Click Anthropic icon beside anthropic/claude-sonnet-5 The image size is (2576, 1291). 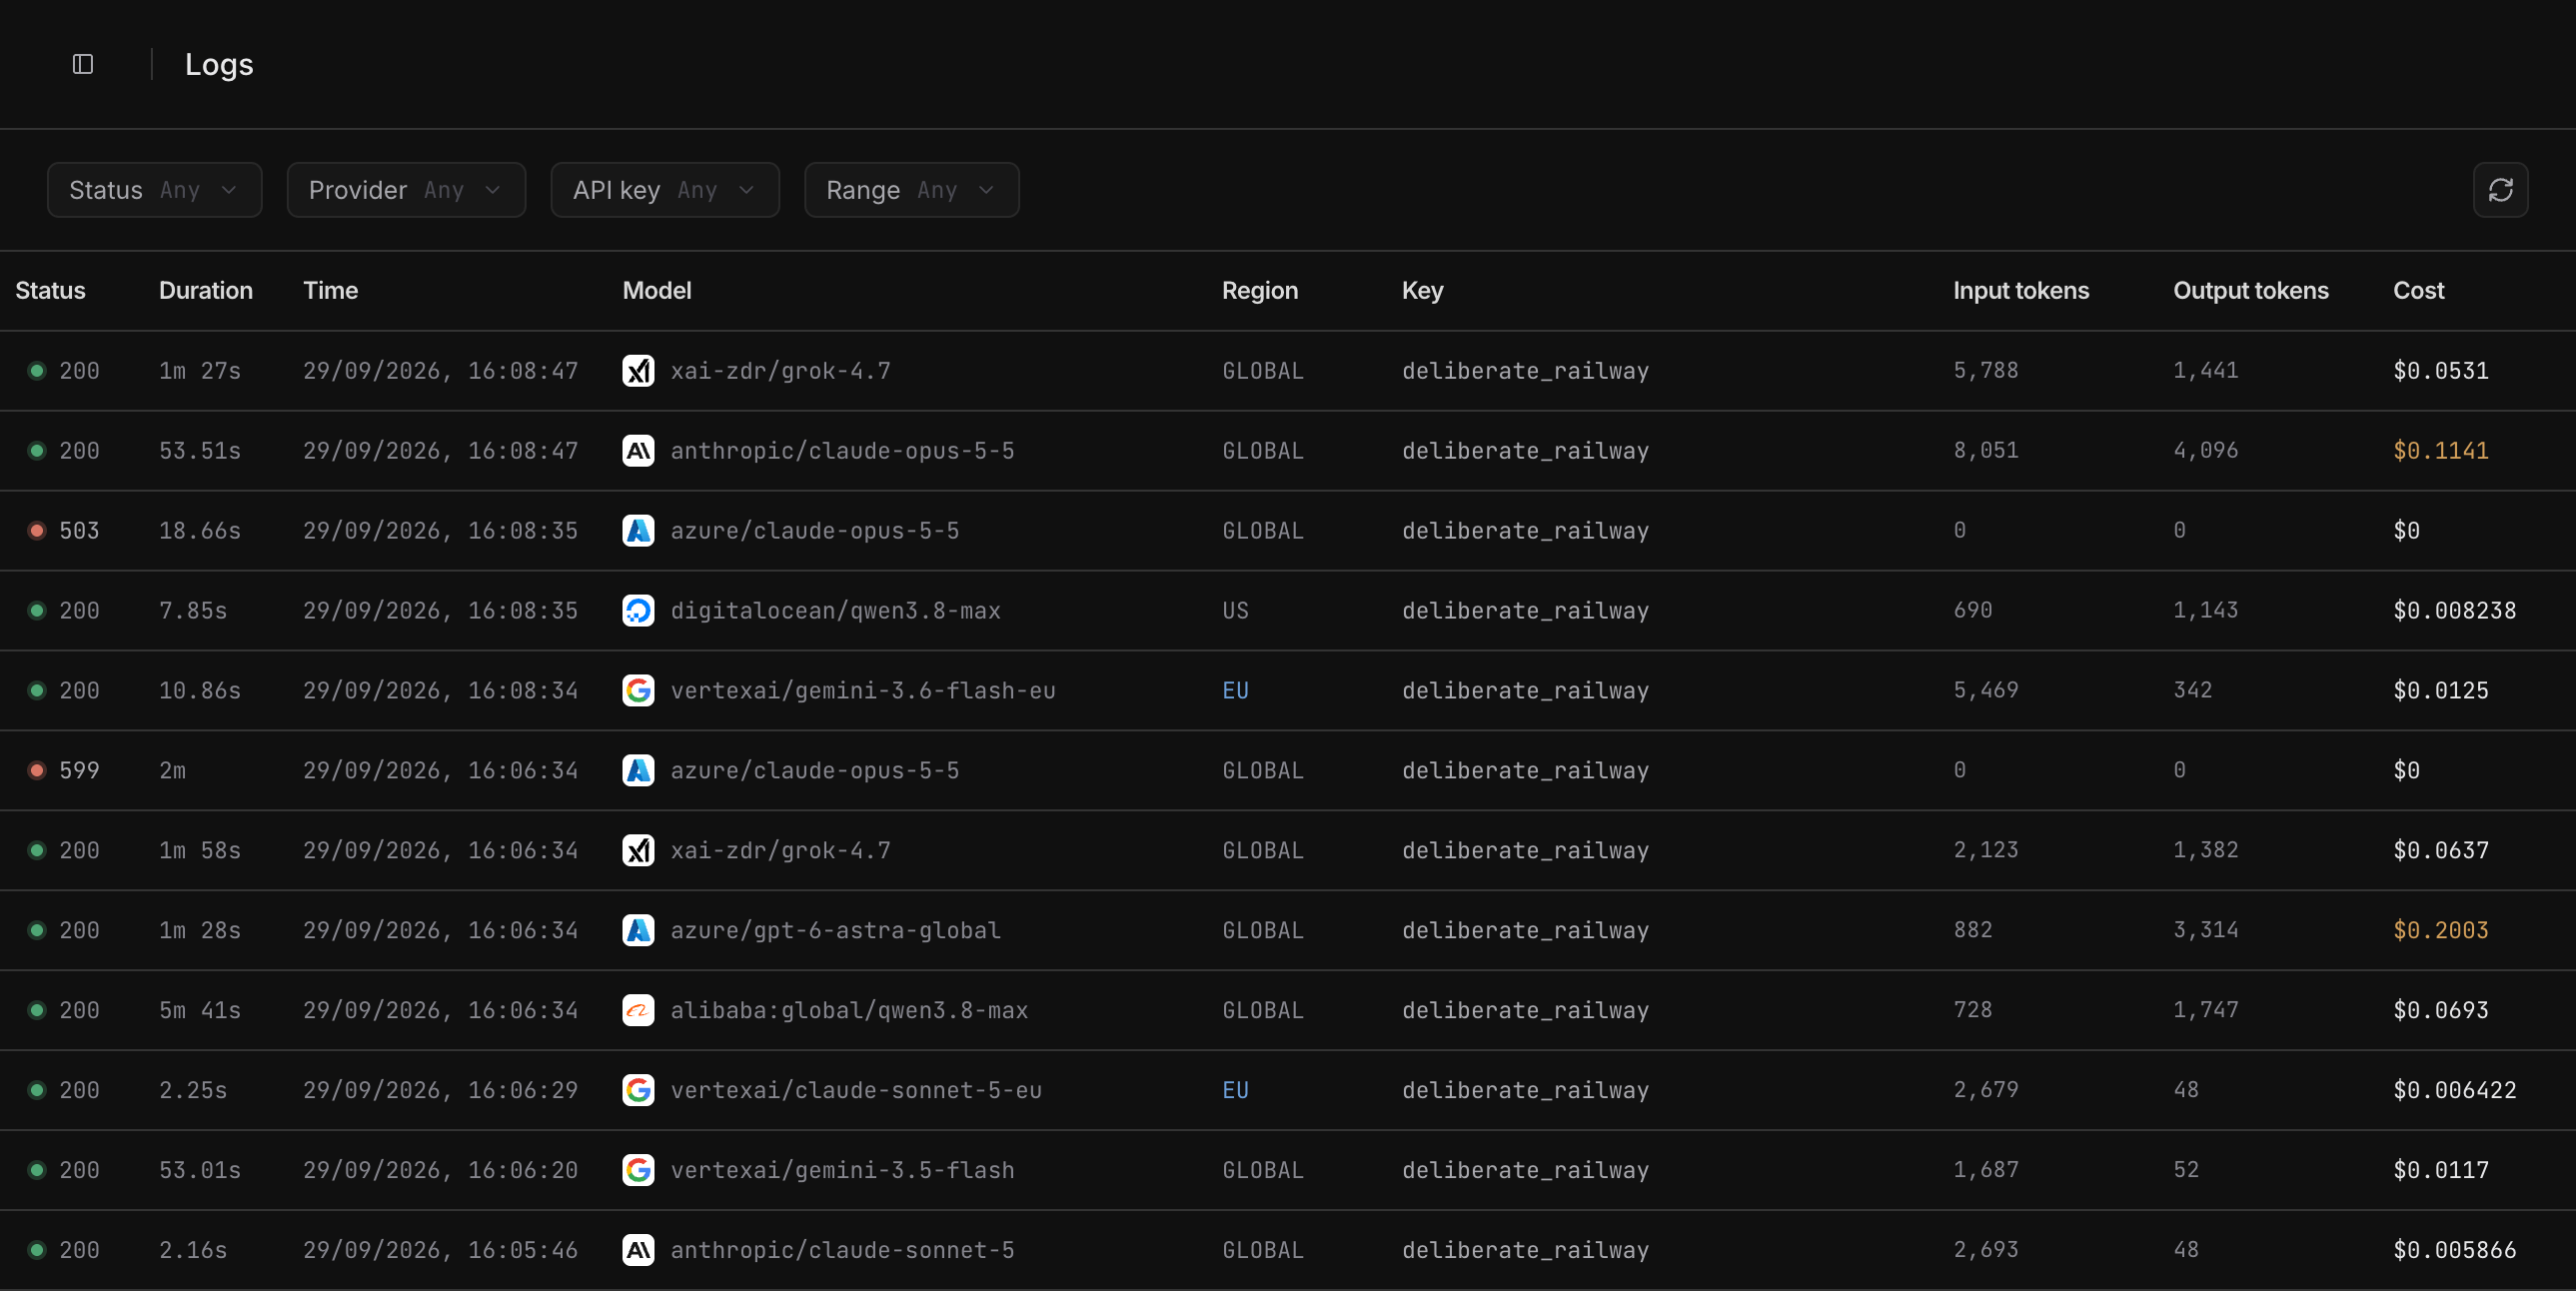click(638, 1250)
